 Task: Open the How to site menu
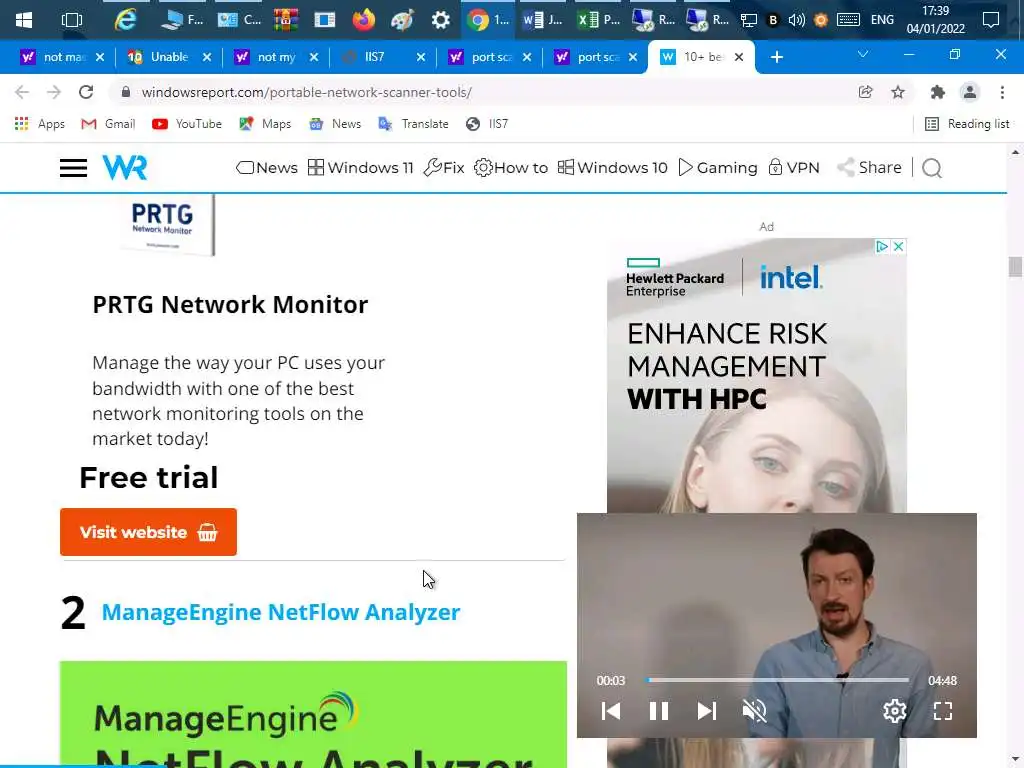pyautogui.click(x=511, y=168)
